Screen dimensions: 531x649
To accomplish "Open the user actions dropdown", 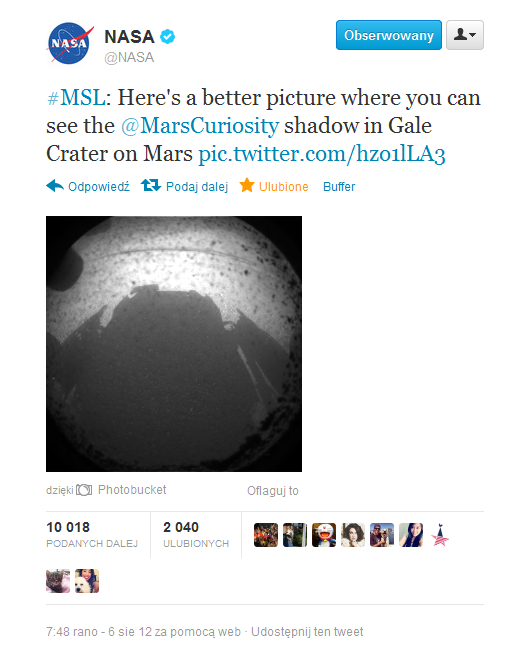I will tap(465, 35).
